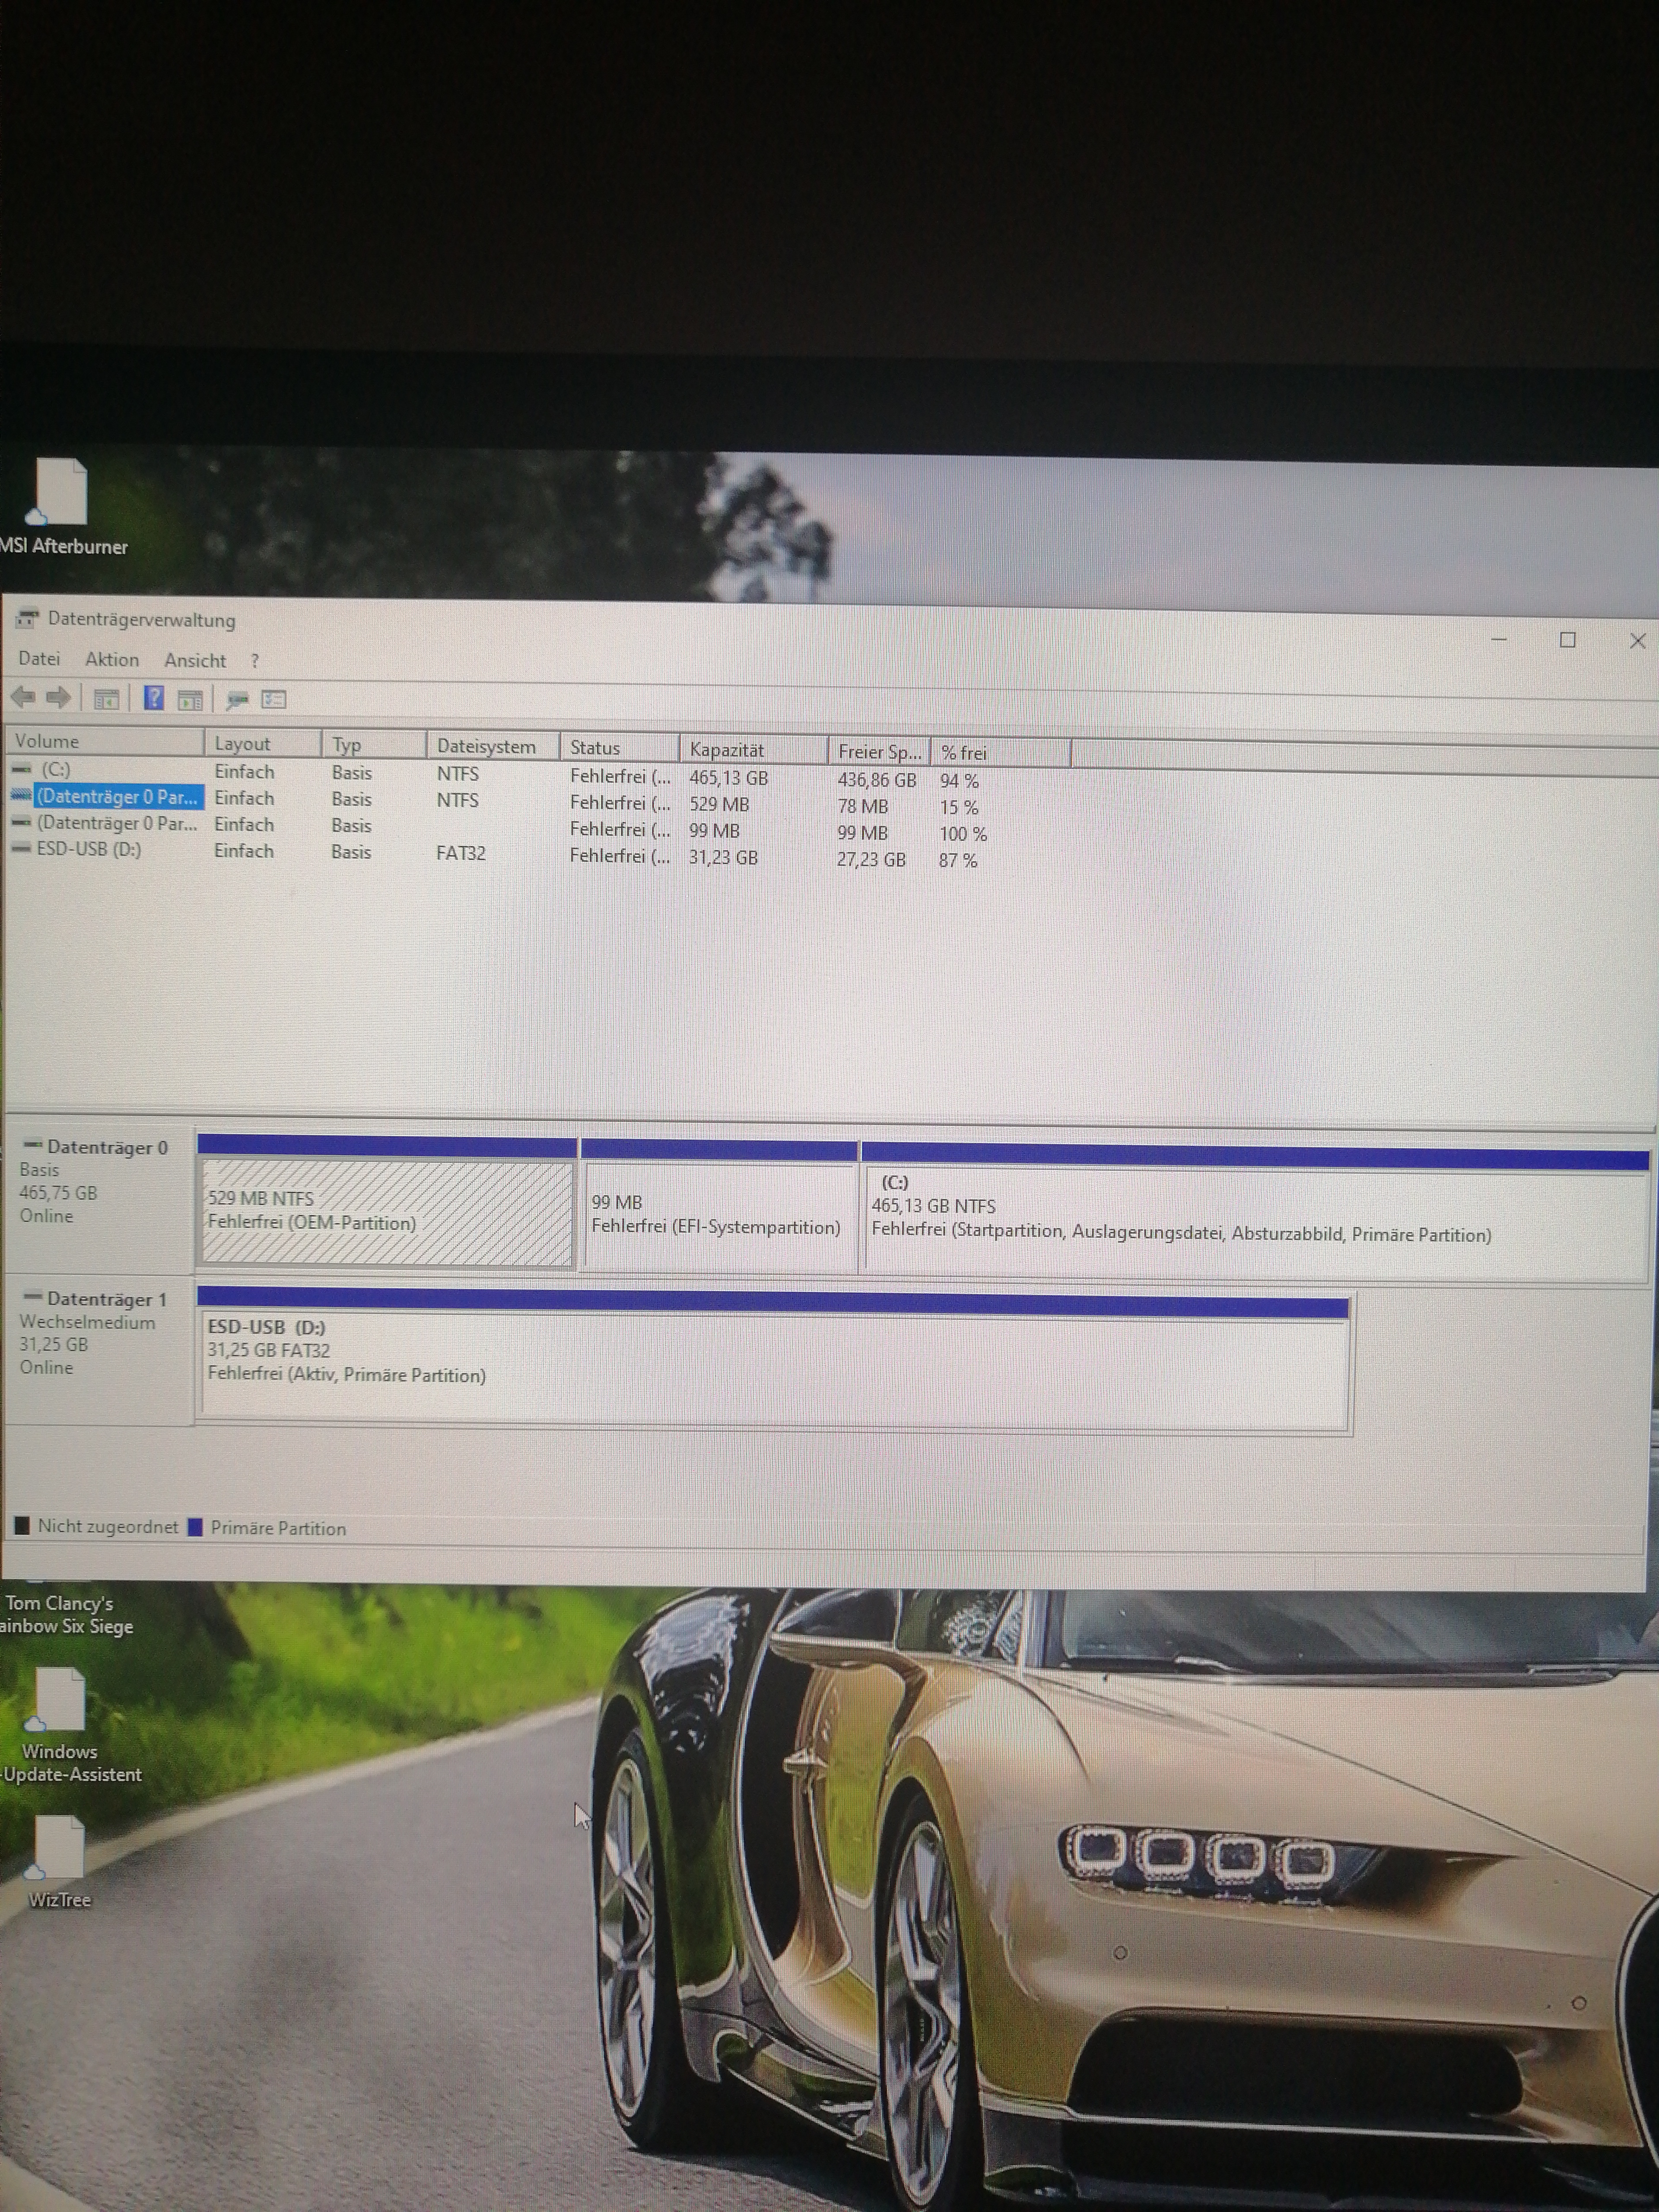The width and height of the screenshot is (1659, 2212).
Task: Toggle the action pane toolbar icon
Action: (x=190, y=700)
